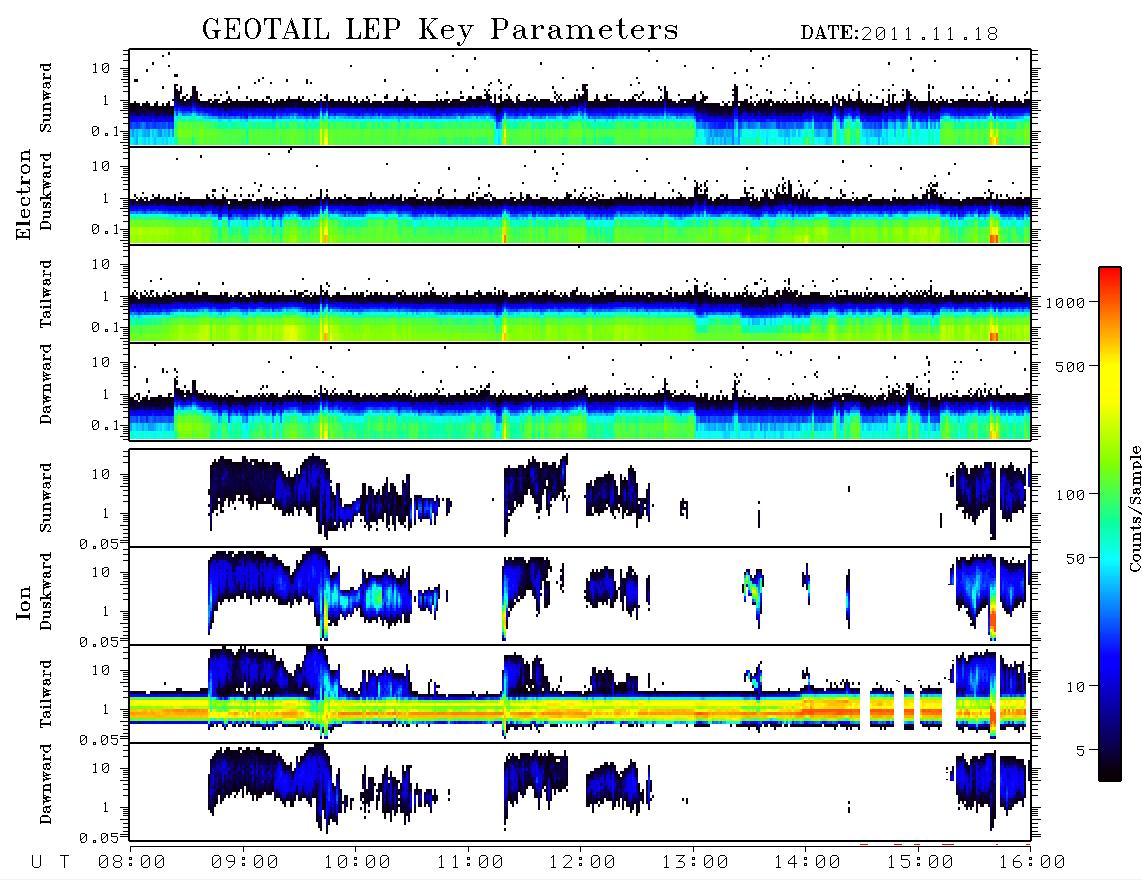Click the Ion 'Dawnward' panel label

[x=46, y=783]
